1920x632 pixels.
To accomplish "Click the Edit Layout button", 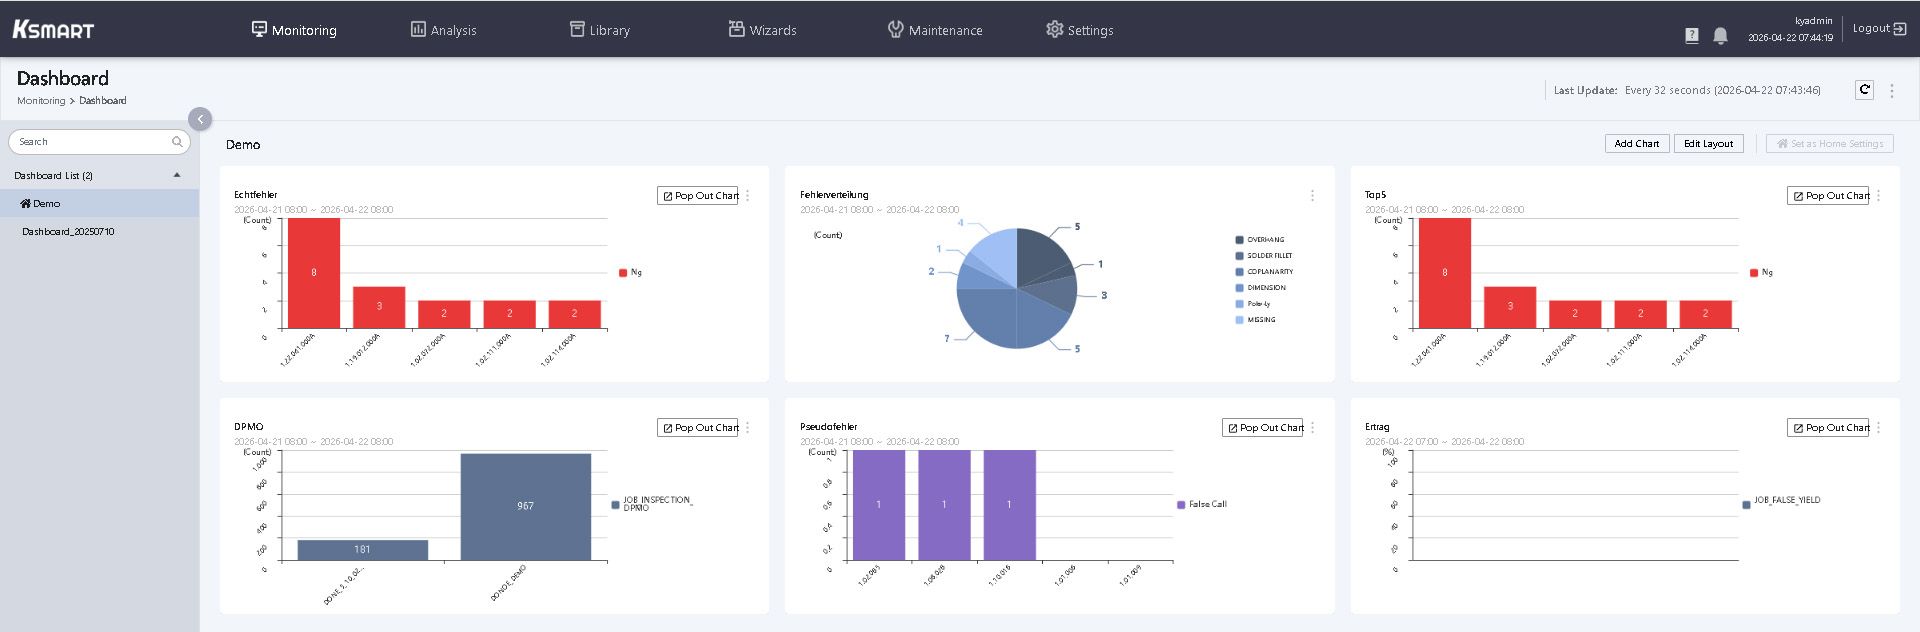I will coord(1708,144).
